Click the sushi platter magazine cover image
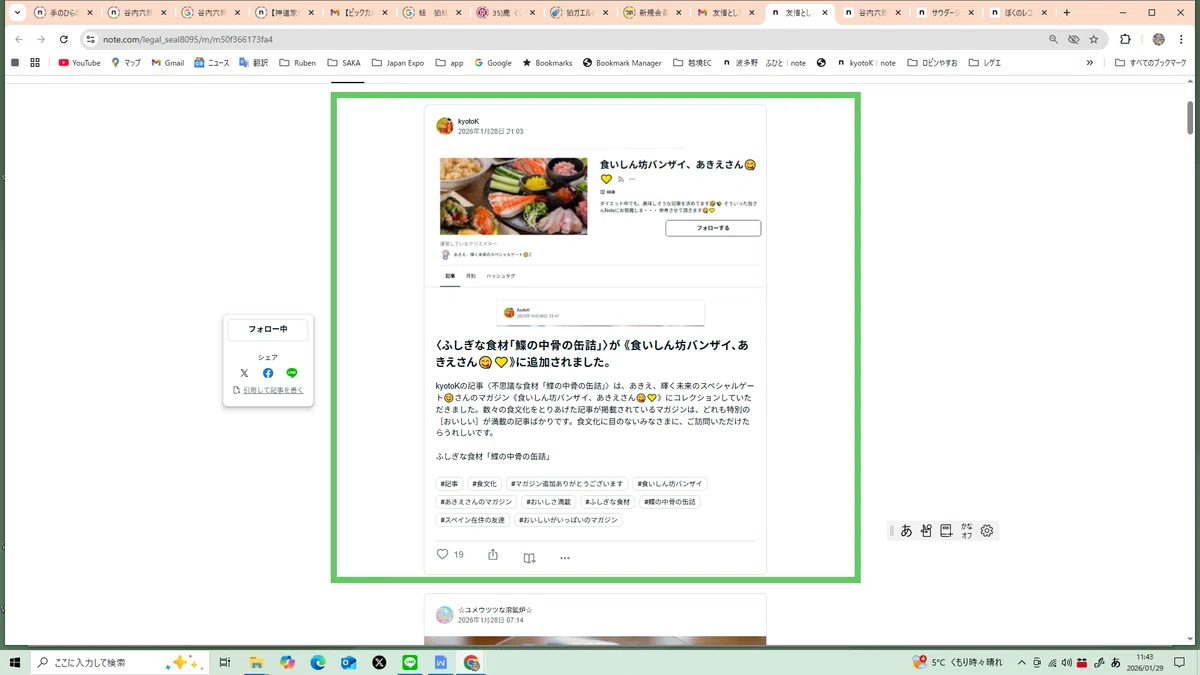The image size is (1200, 675). [514, 196]
